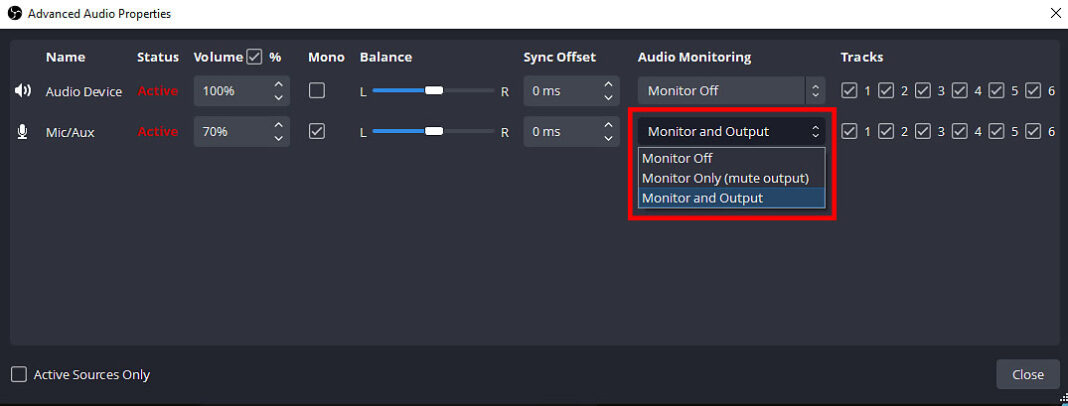Image resolution: width=1068 pixels, height=406 pixels.
Task: Click the Close button
Action: pyautogui.click(x=1028, y=375)
